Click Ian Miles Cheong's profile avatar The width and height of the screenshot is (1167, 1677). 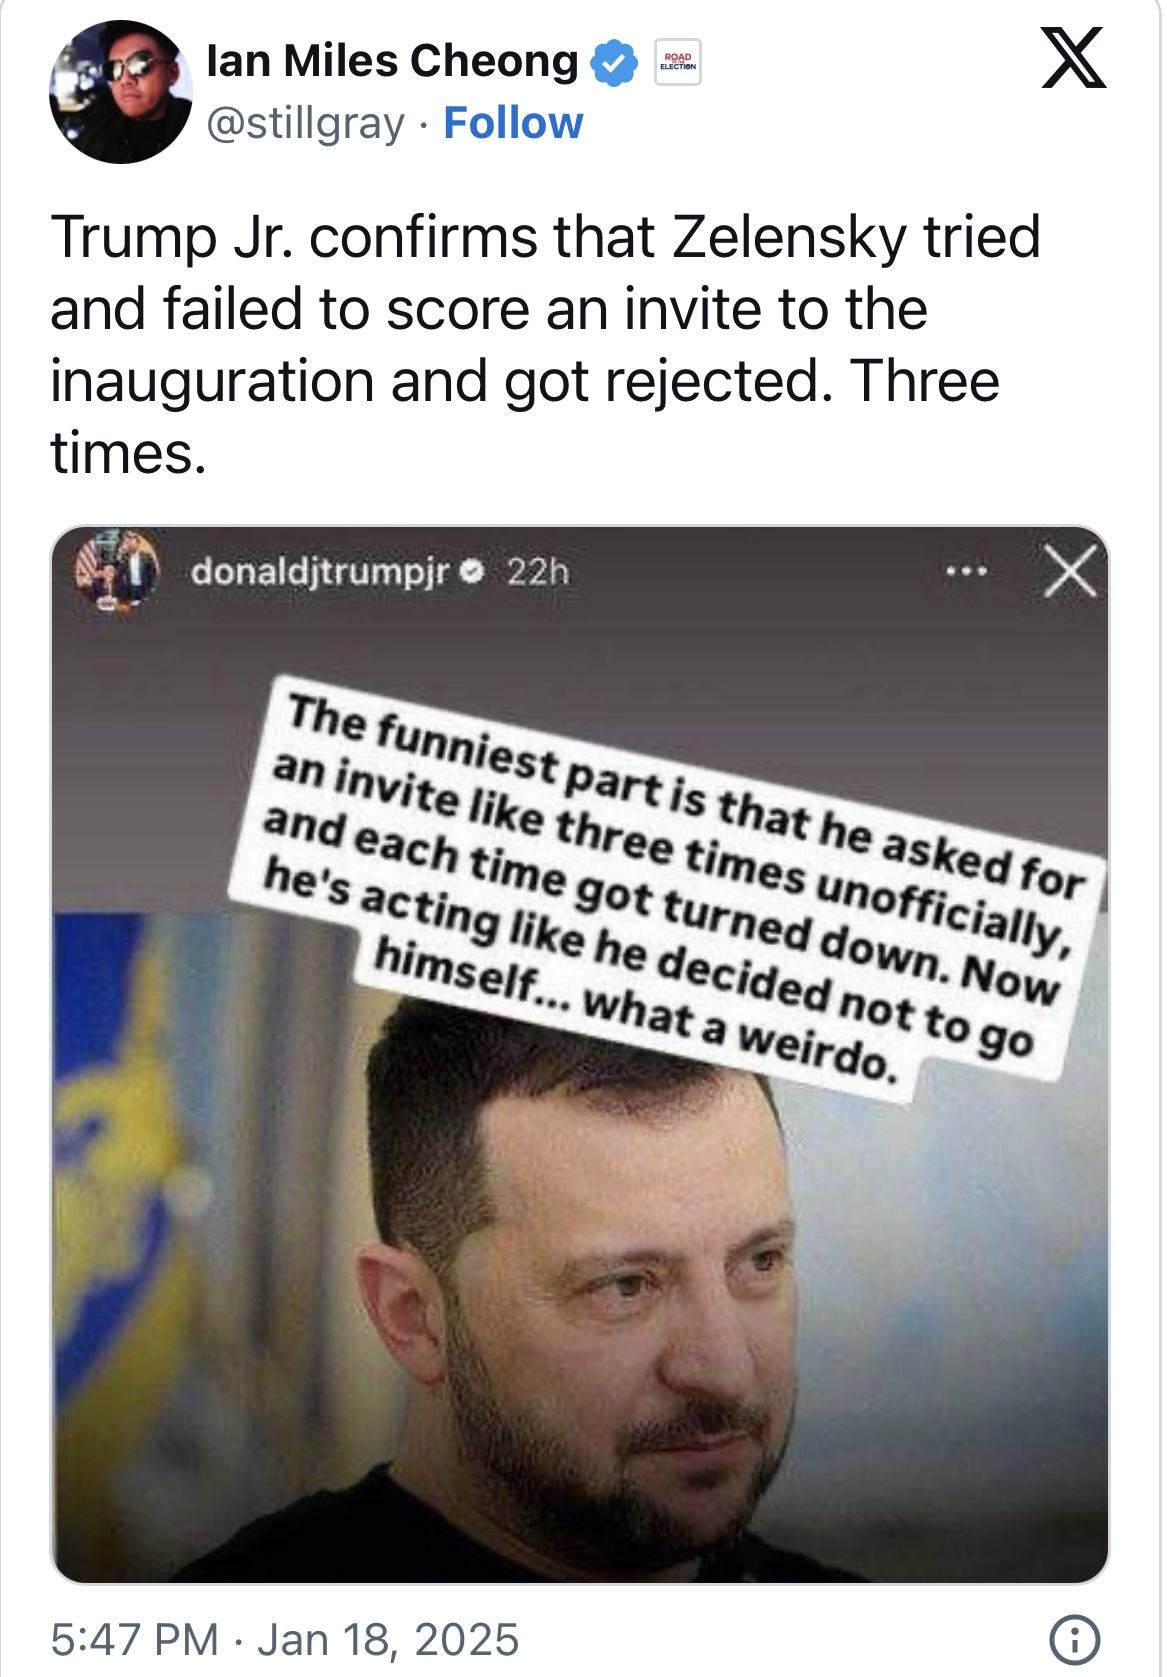pyautogui.click(x=120, y=92)
